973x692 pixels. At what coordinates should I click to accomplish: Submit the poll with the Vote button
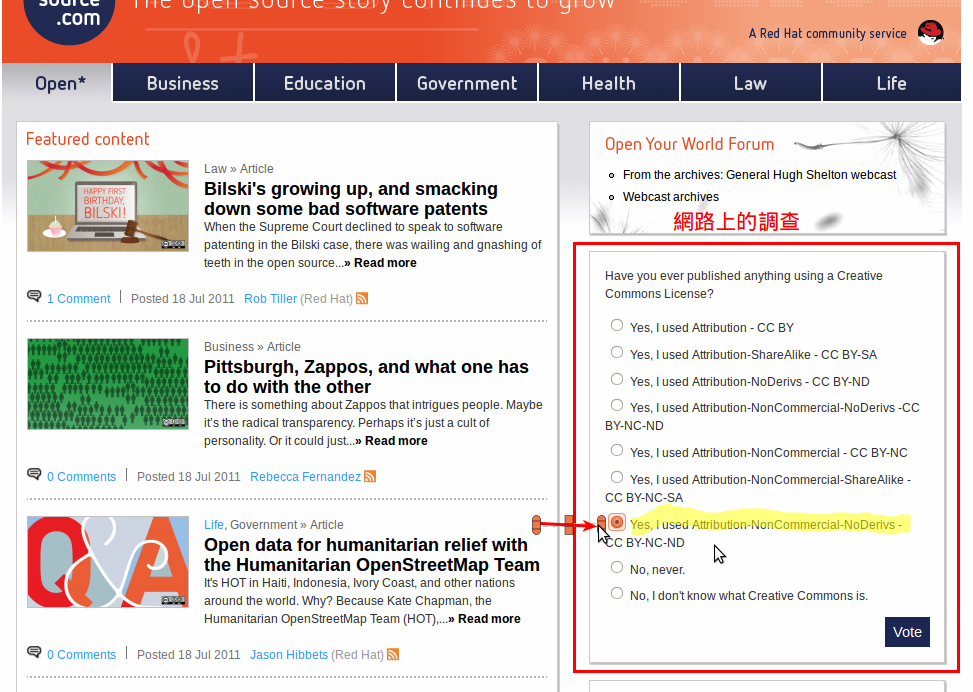pyautogui.click(x=907, y=632)
